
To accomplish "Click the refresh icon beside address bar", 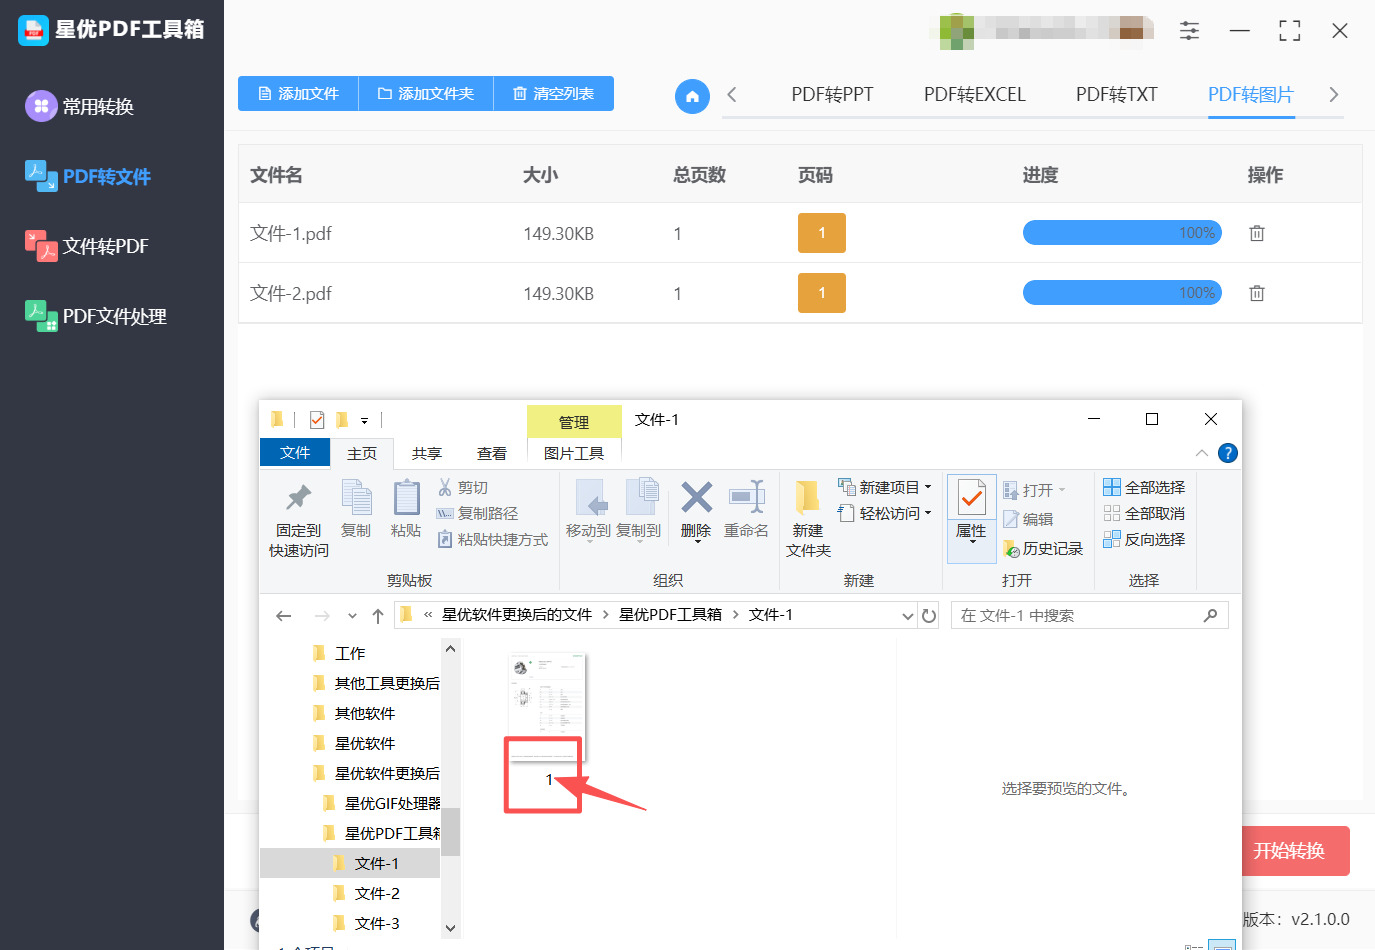I will [x=929, y=615].
